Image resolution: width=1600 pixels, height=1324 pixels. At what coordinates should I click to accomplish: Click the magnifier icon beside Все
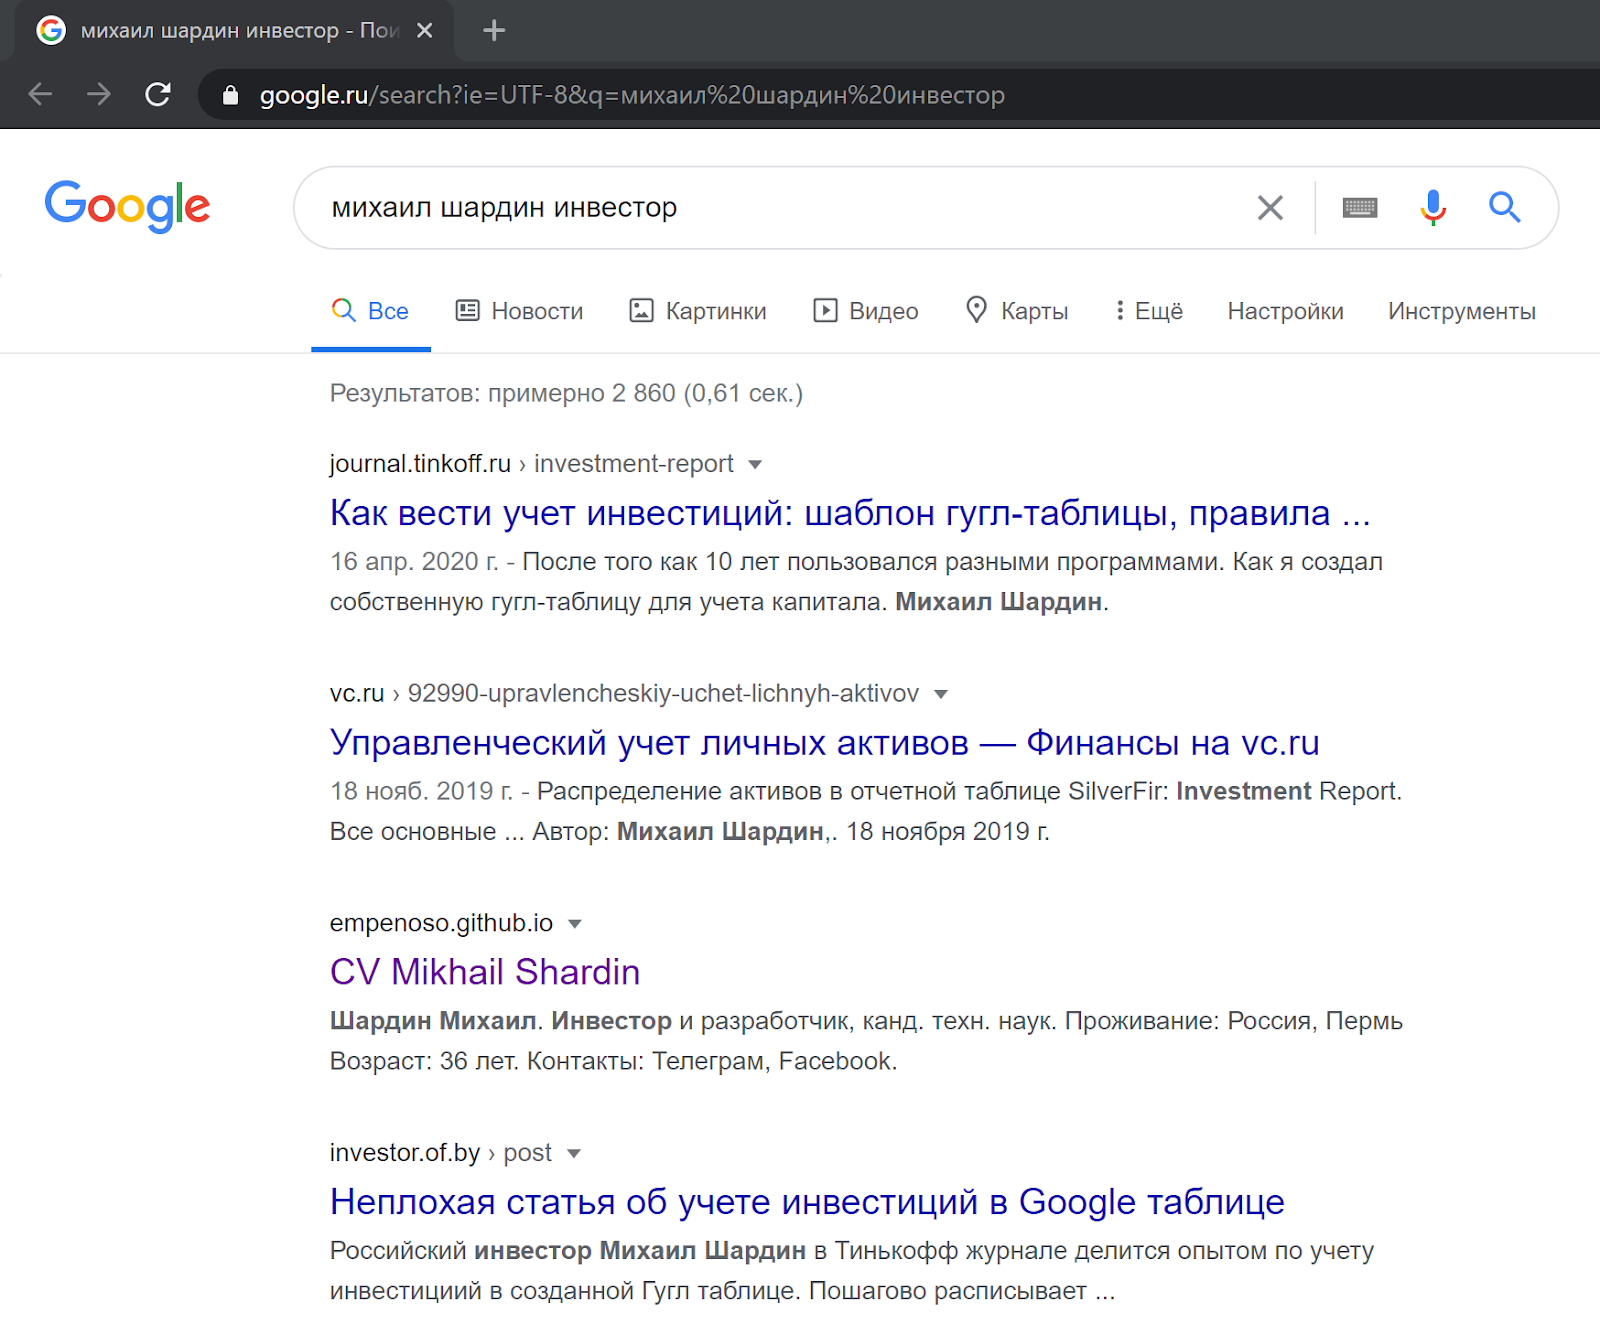pyautogui.click(x=343, y=310)
